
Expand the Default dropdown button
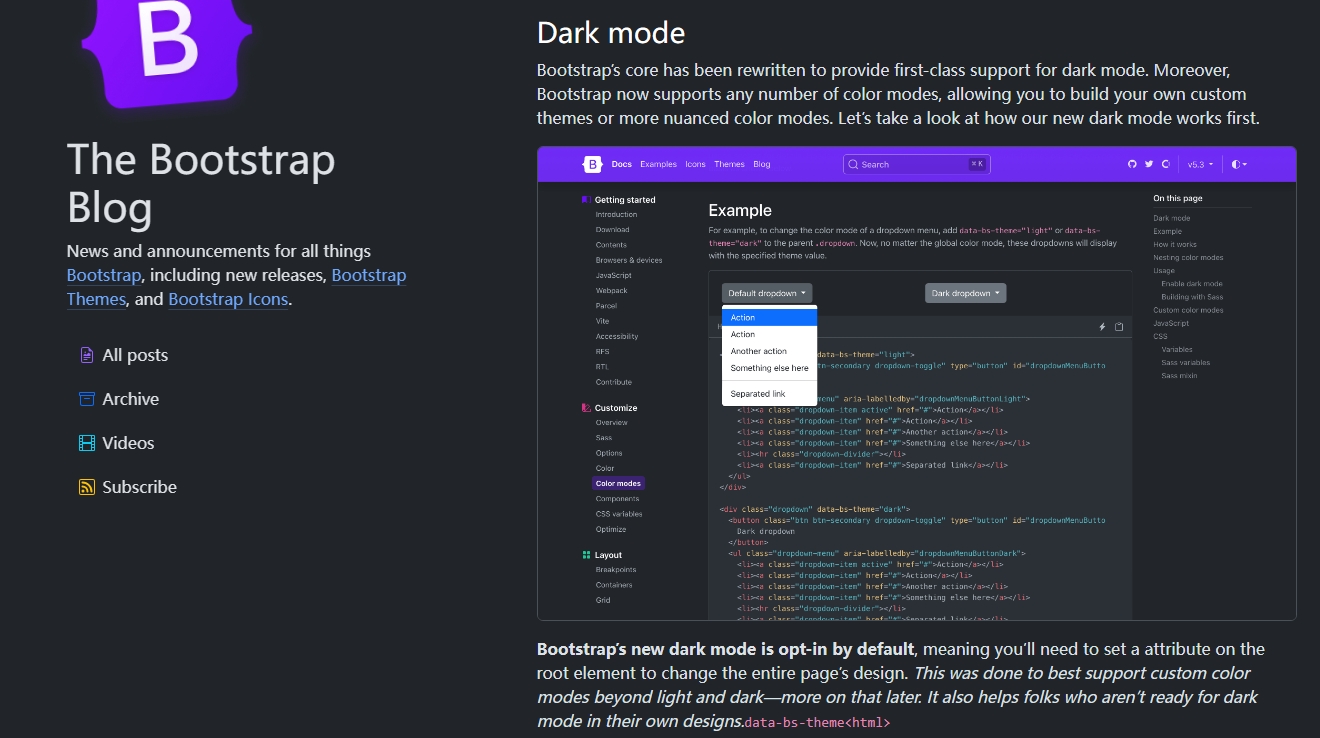pyautogui.click(x=766, y=293)
